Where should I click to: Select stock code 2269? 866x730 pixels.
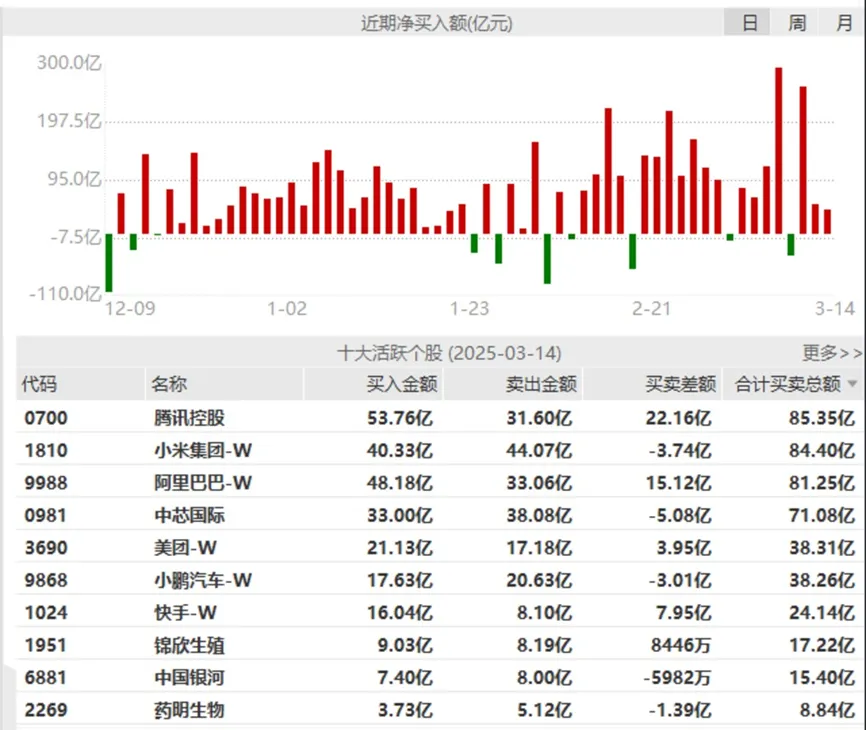pos(46,710)
